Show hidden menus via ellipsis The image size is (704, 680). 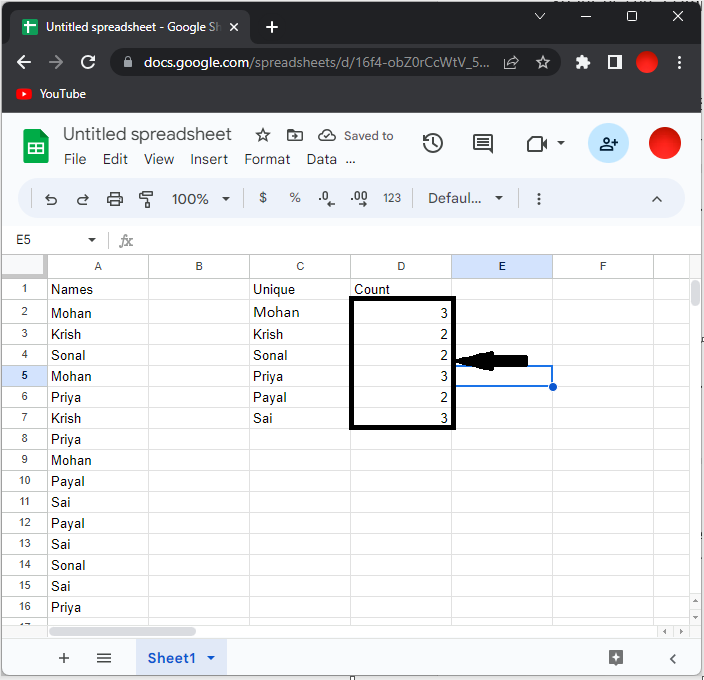point(350,161)
